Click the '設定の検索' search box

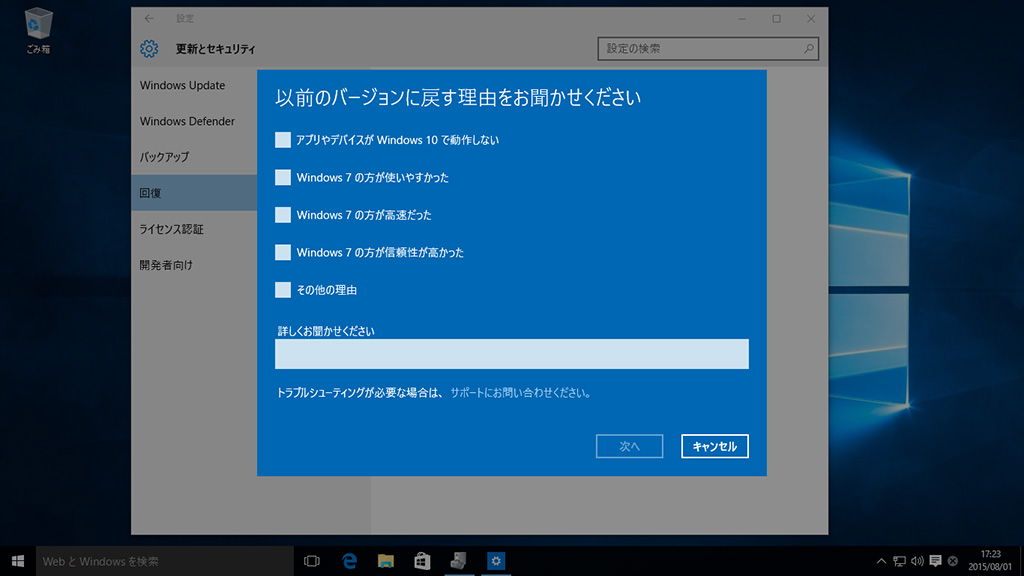click(x=708, y=48)
